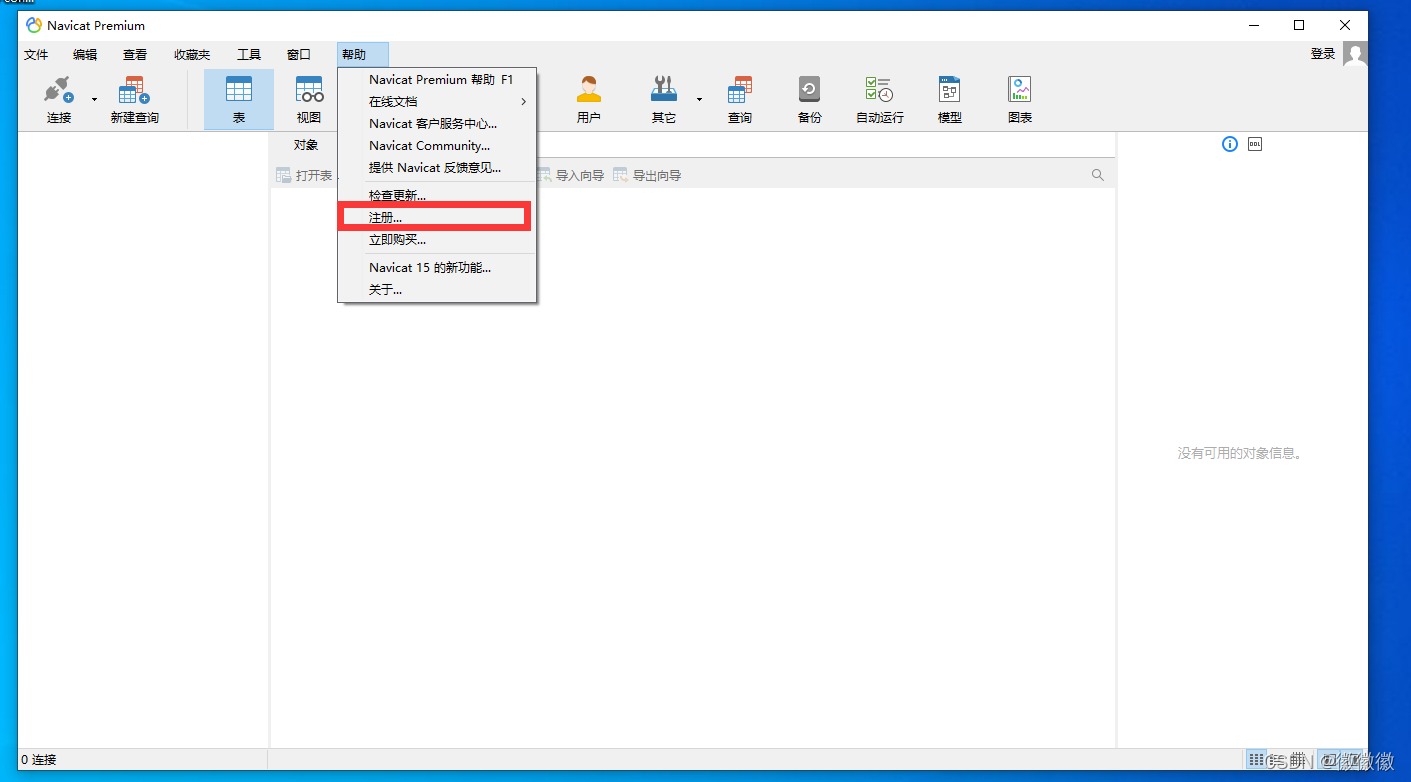
Task: Switch to grid view icon in the status bar
Action: pos(1256,760)
